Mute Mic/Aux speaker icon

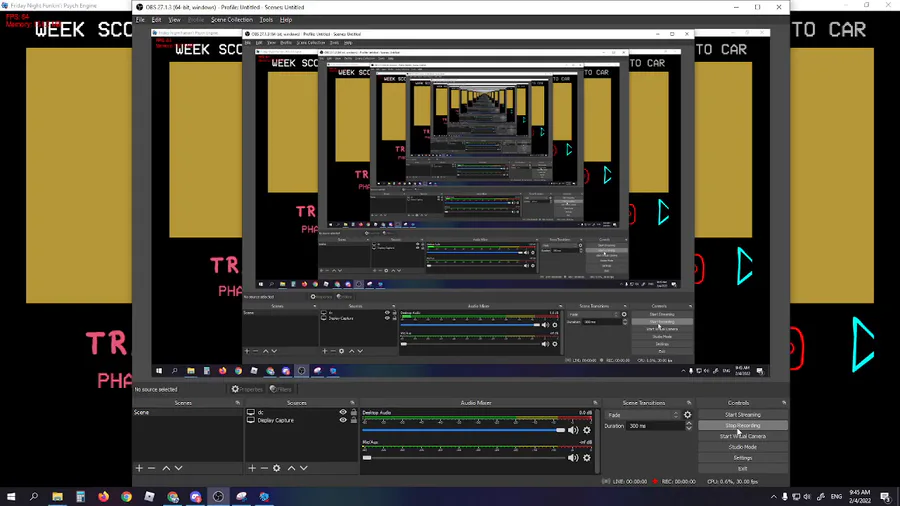tap(573, 458)
